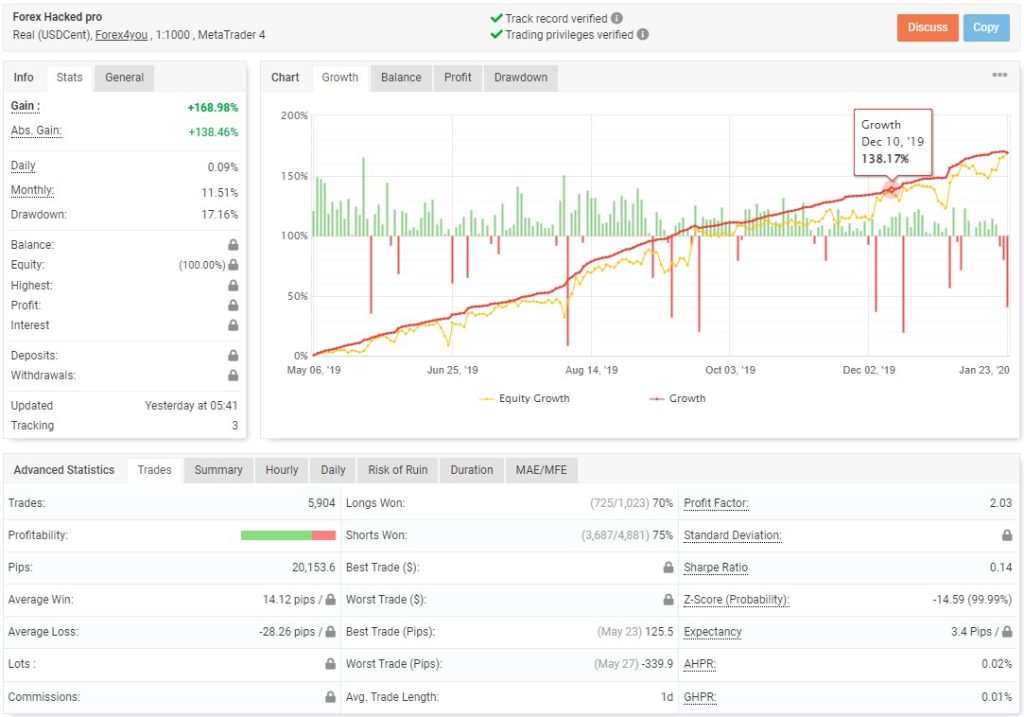The height and width of the screenshot is (717, 1024).
Task: Open the chart options three-dot menu
Action: coord(999,75)
